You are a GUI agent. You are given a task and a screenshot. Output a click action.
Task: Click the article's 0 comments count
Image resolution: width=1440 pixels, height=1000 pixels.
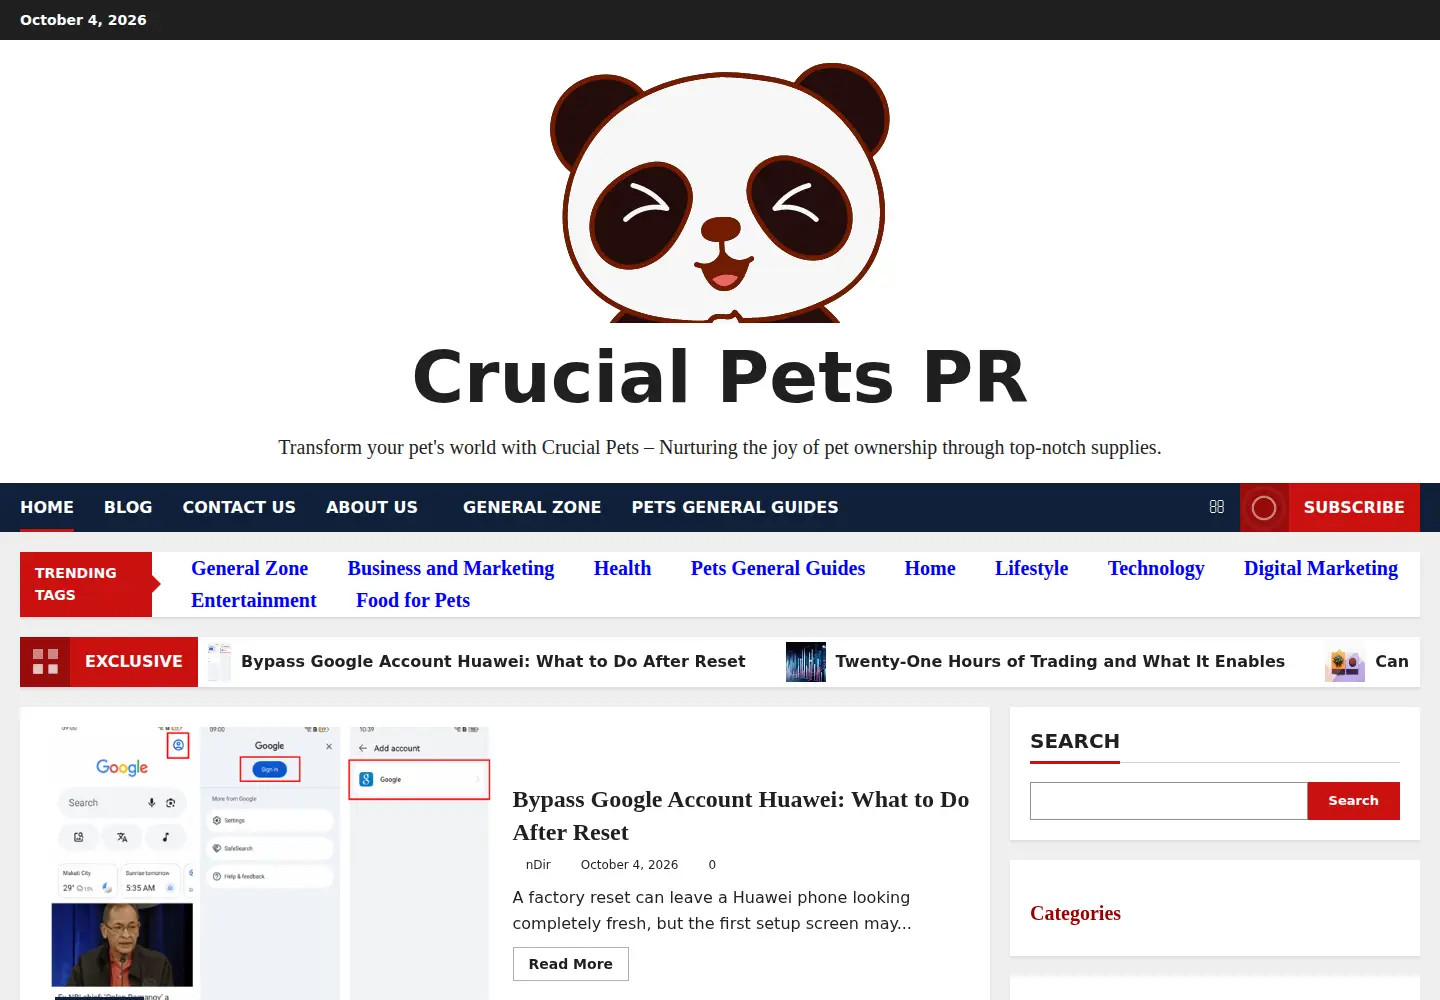(x=712, y=865)
